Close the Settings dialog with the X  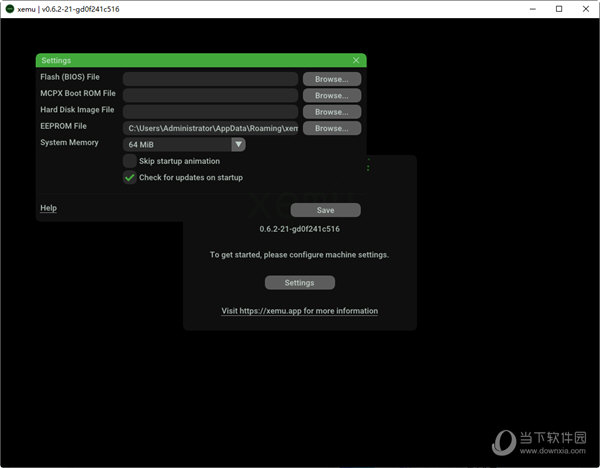tap(356, 60)
